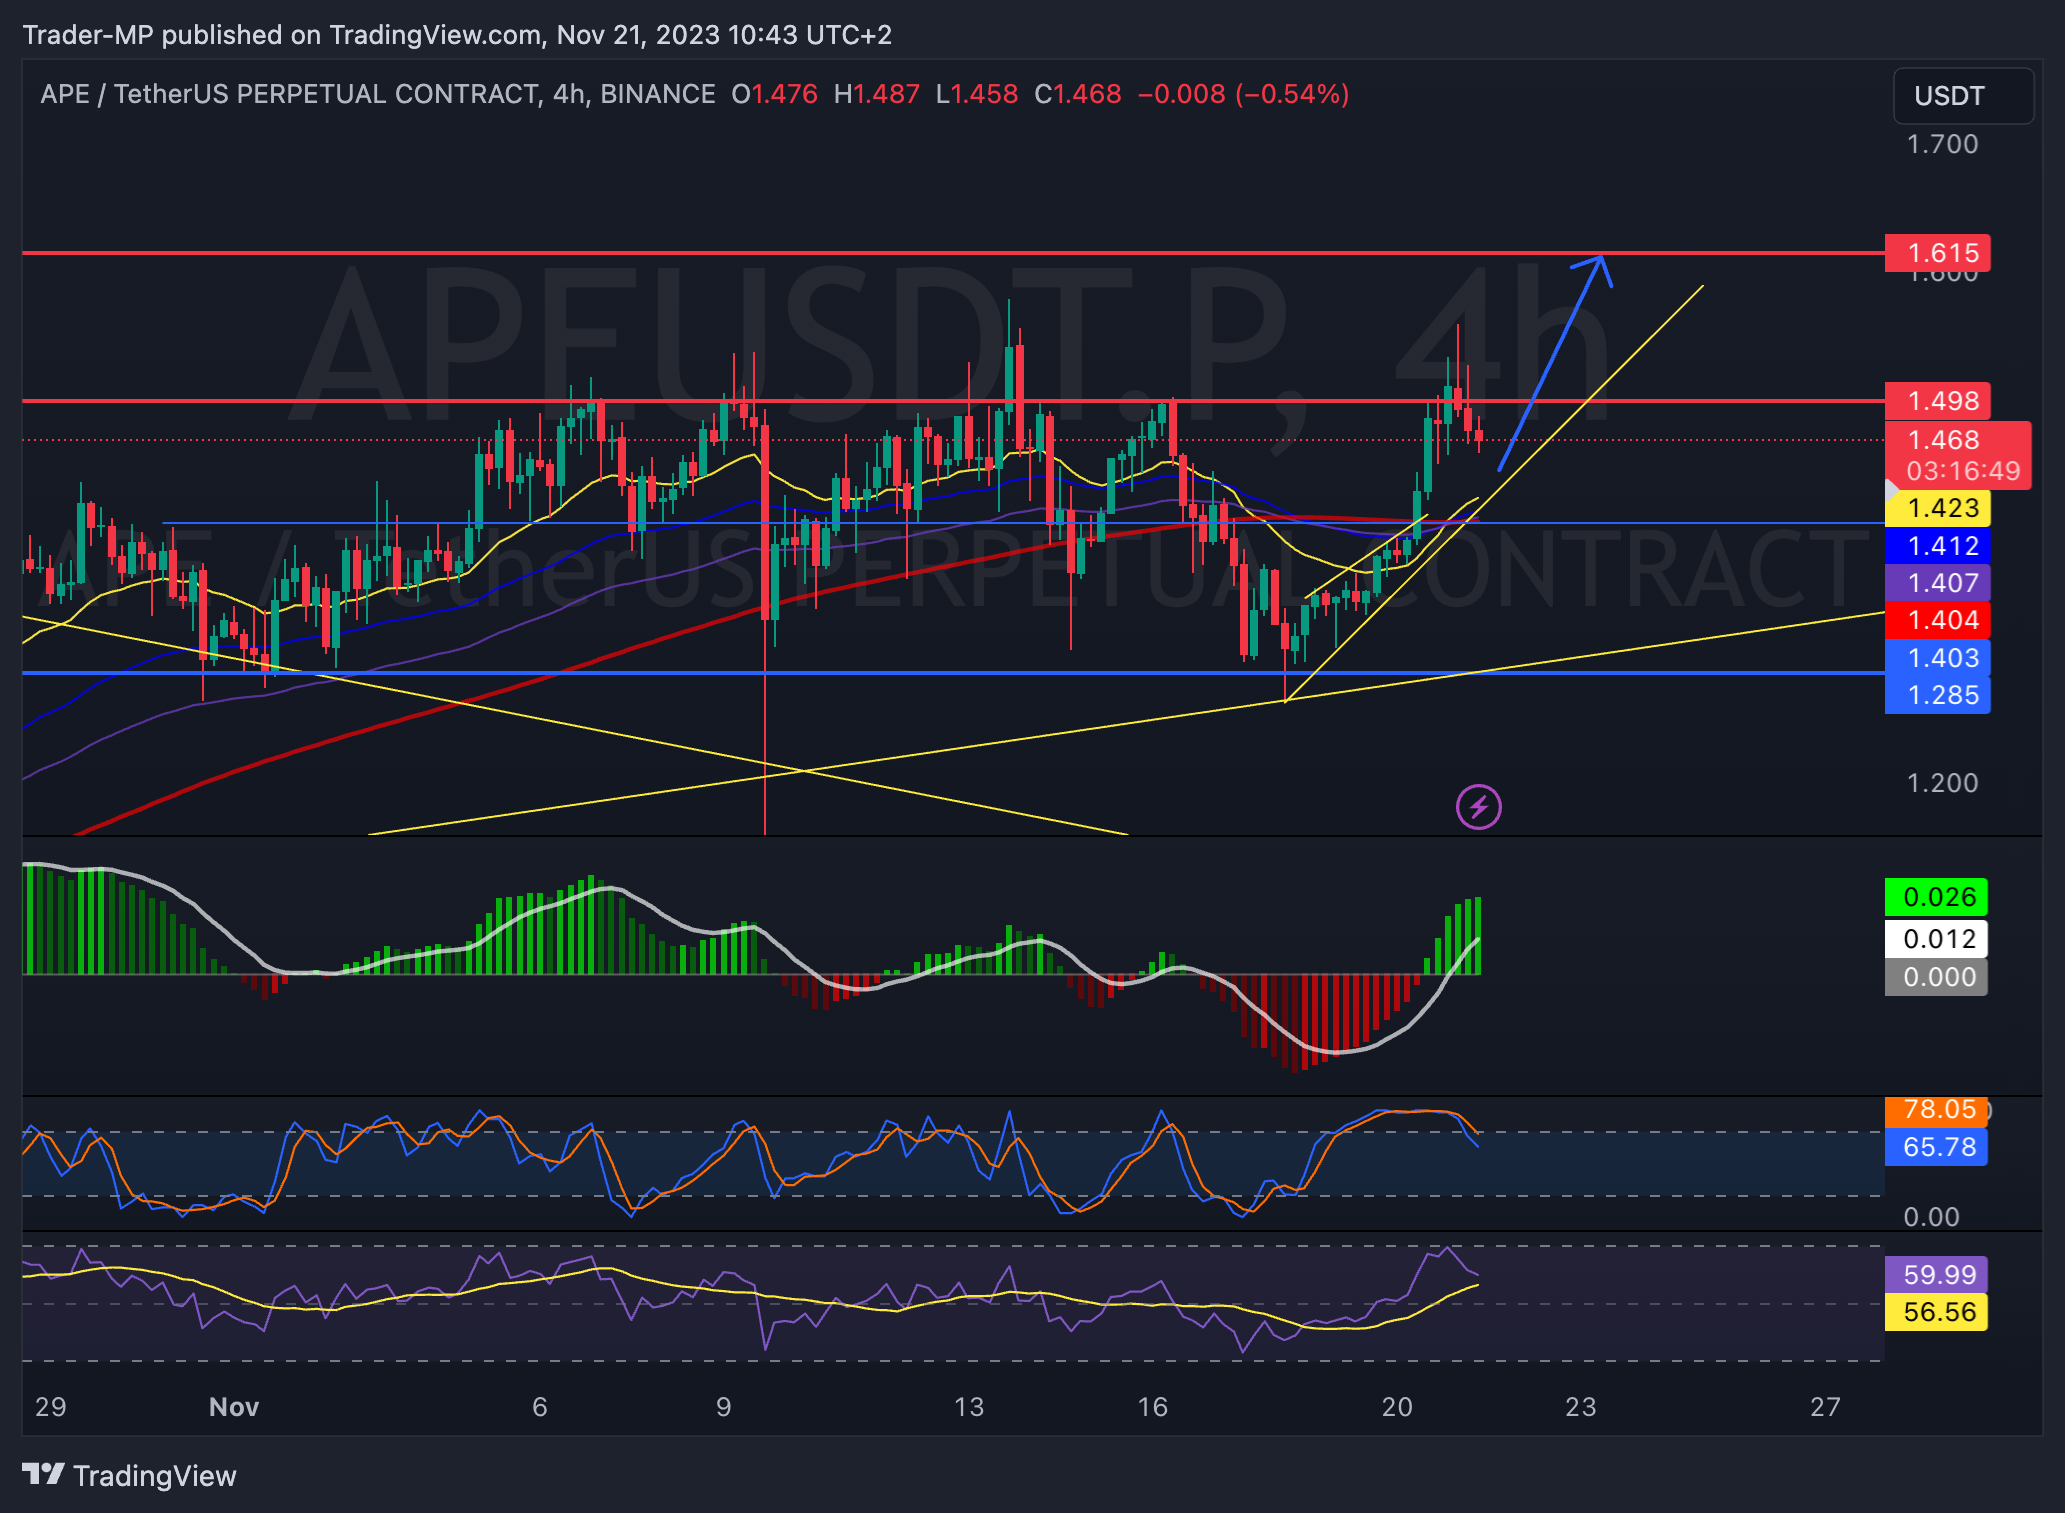Click the purple 1.407 price label

tap(1937, 583)
